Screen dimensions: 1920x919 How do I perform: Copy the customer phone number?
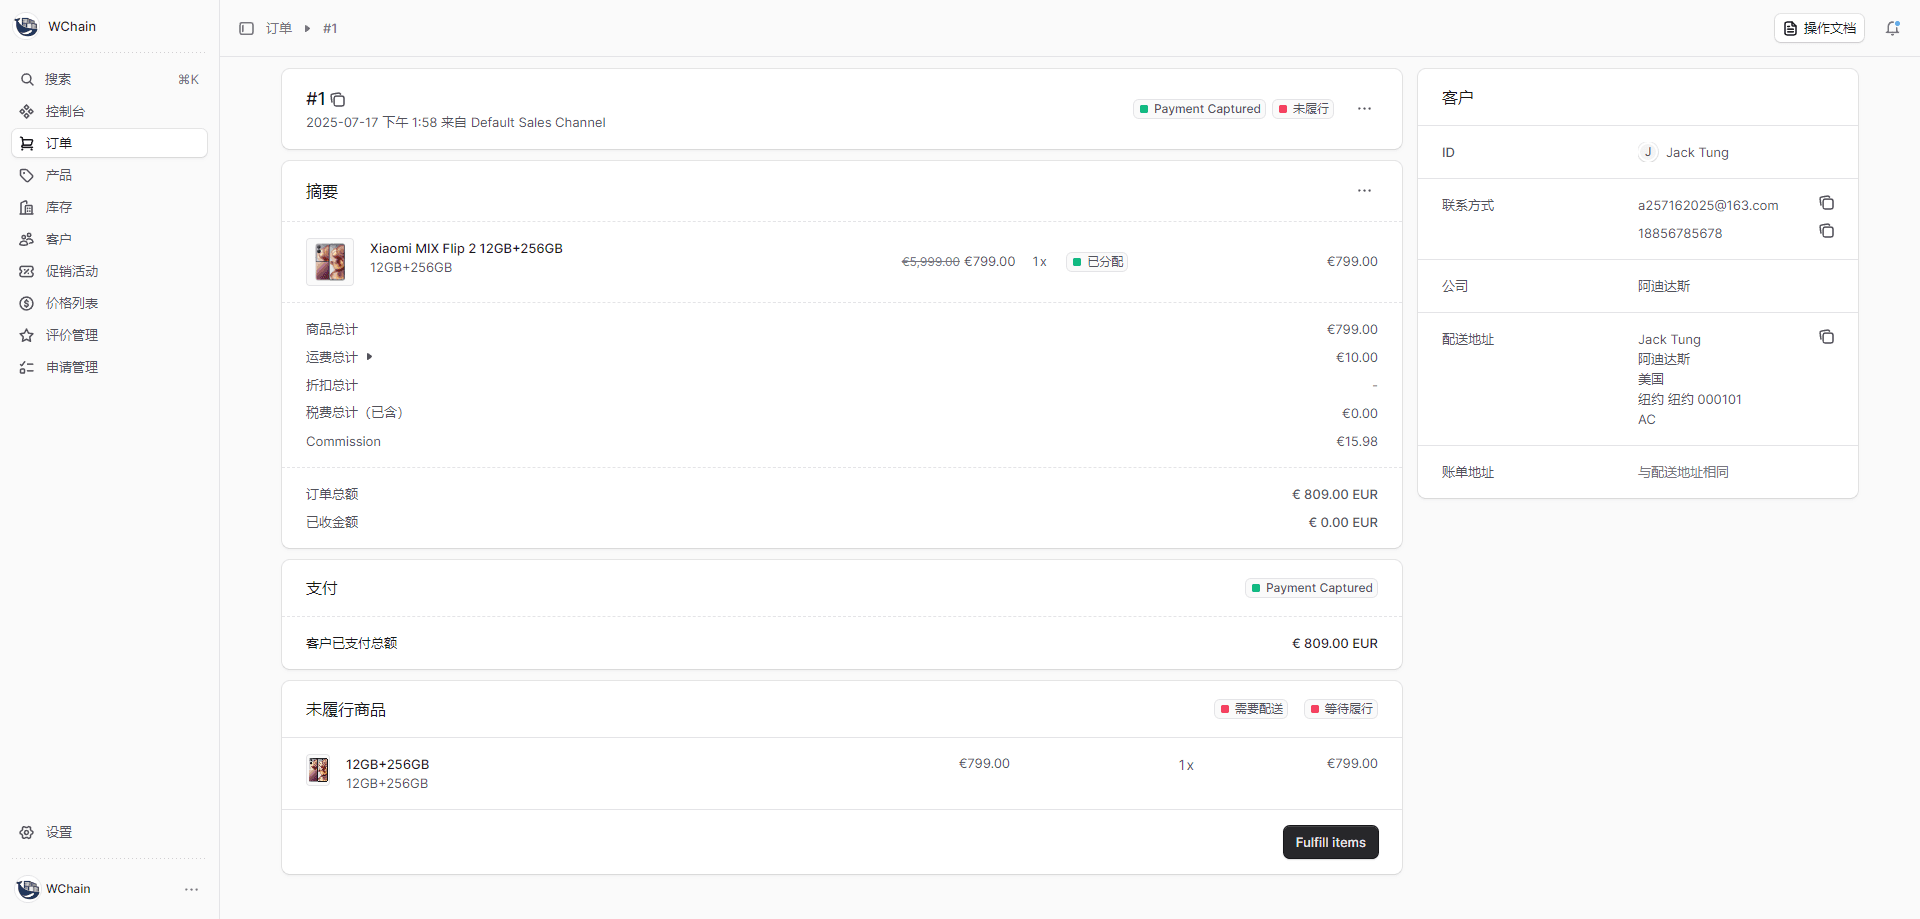point(1826,231)
